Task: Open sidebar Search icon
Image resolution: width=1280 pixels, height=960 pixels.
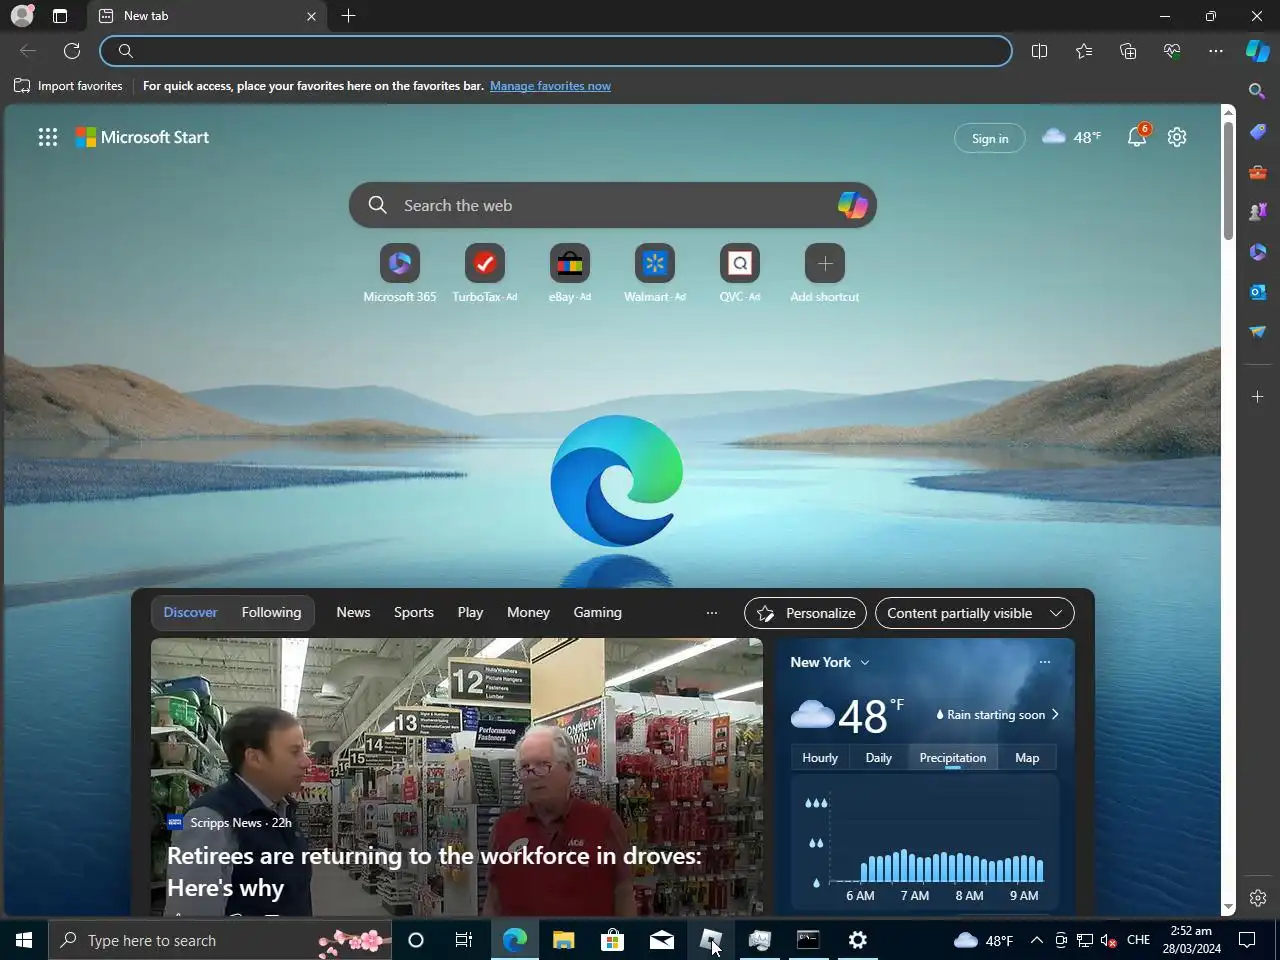Action: (1257, 91)
